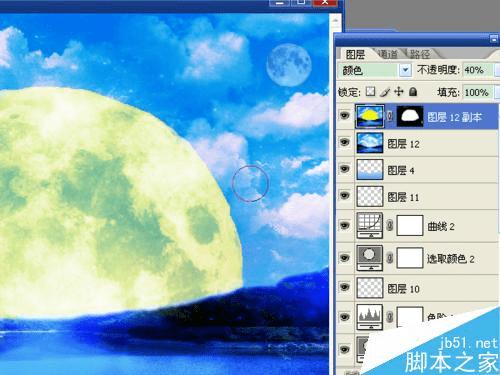Hide the 图层 12 副本 layer
500x375 pixels.
tap(345, 116)
